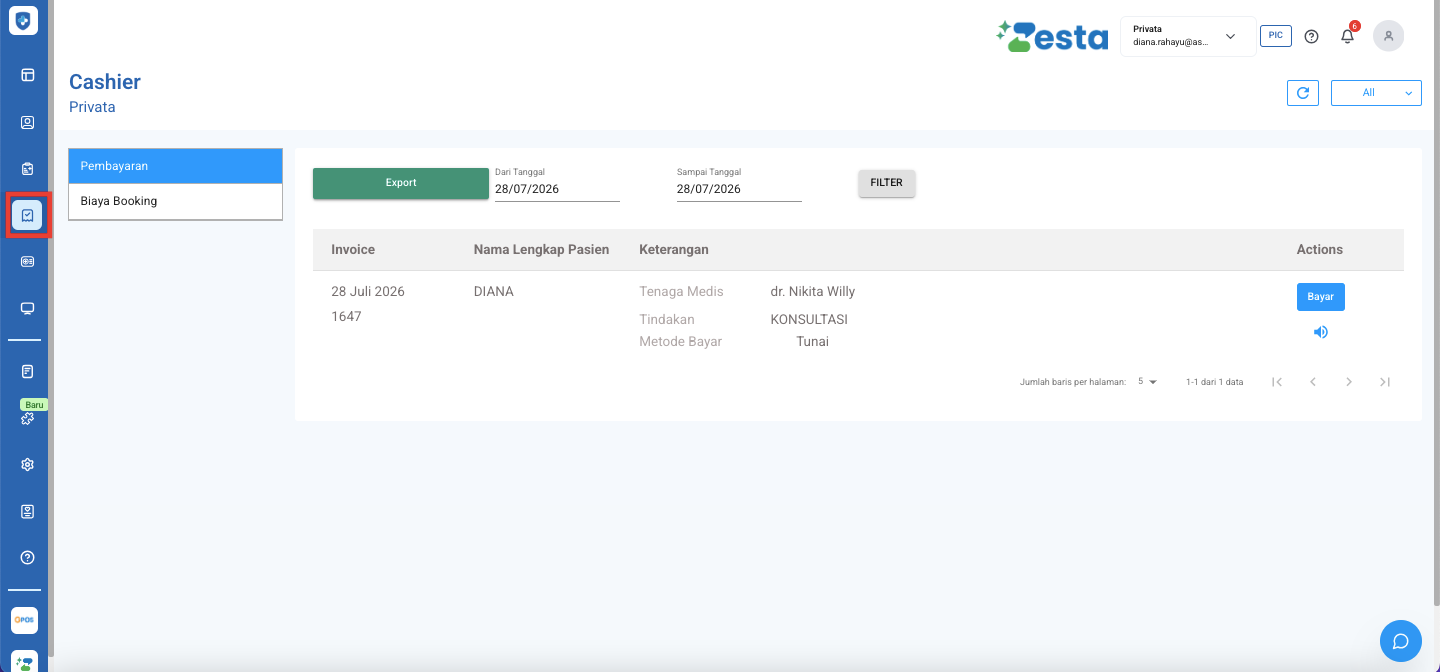Click the help icon in top header
The image size is (1440, 672).
click(x=1312, y=36)
